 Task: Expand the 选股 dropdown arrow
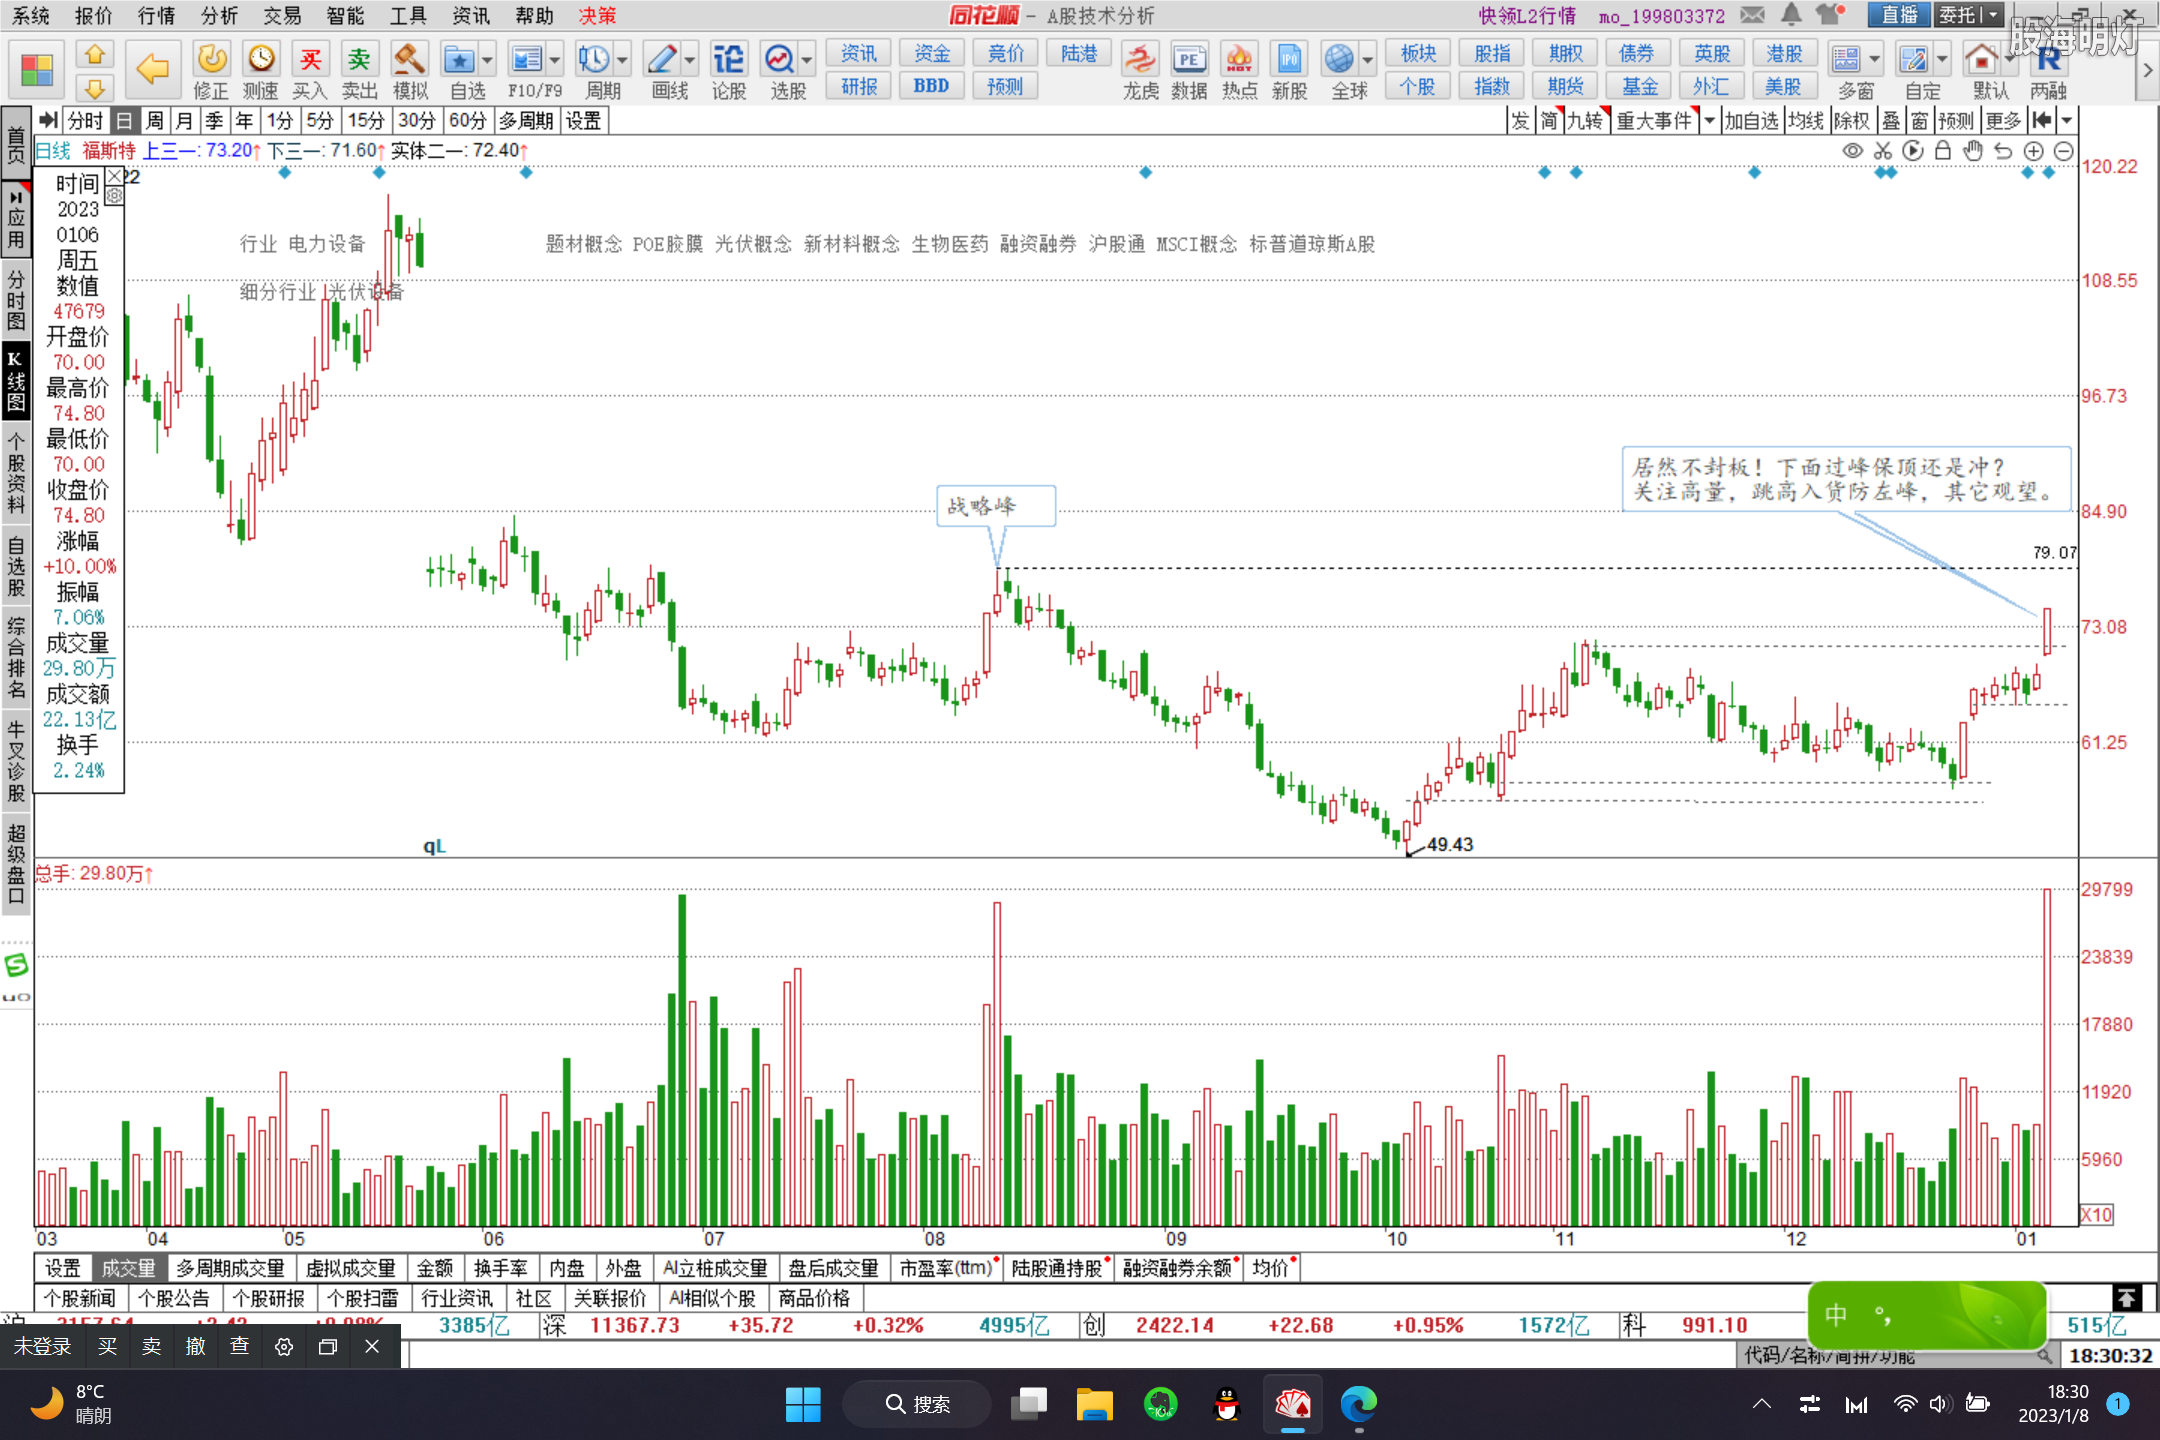coord(807,60)
